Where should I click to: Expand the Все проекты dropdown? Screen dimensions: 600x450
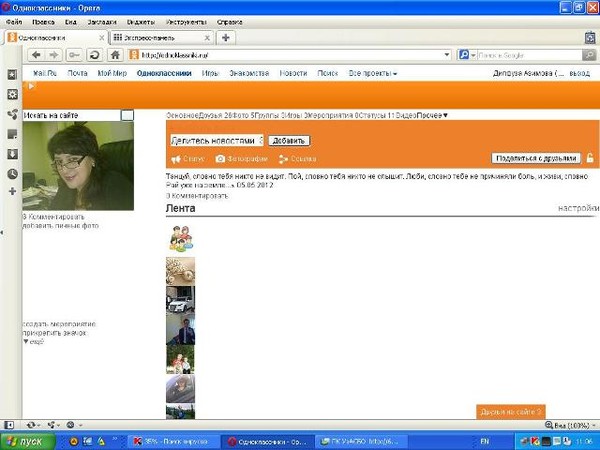[x=372, y=73]
